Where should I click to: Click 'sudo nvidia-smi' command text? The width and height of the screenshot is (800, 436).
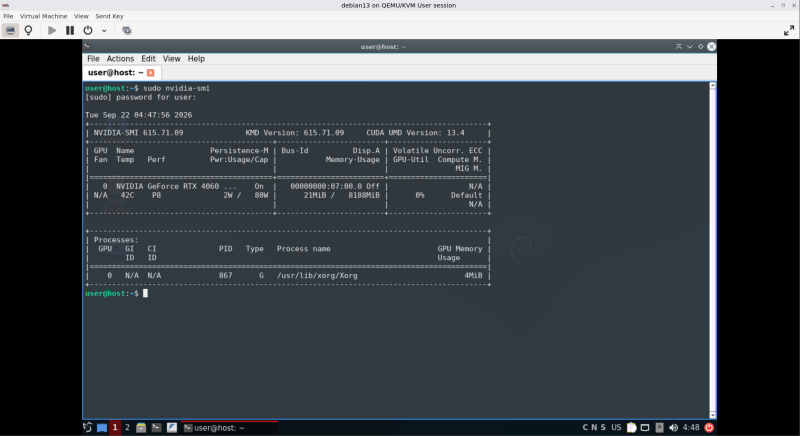point(176,88)
